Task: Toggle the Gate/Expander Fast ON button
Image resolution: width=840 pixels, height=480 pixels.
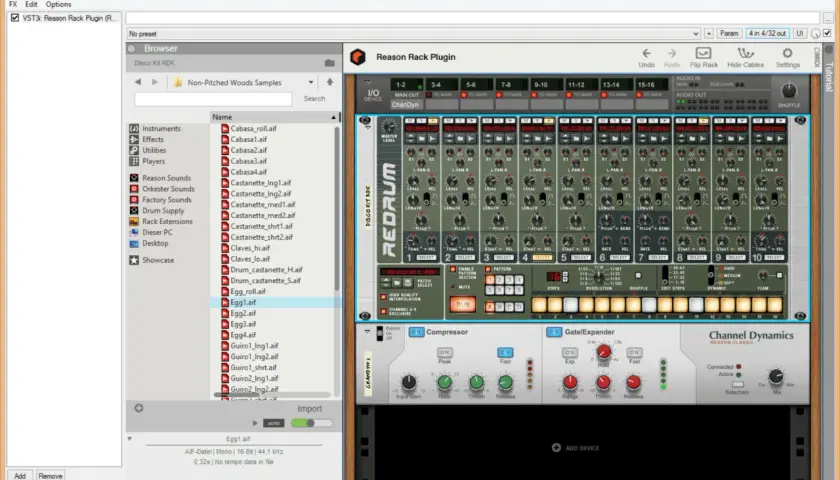Action: click(634, 352)
